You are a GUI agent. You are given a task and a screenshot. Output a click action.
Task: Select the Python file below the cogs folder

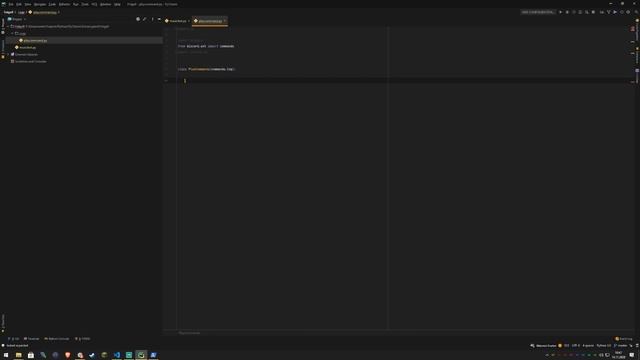[27, 47]
